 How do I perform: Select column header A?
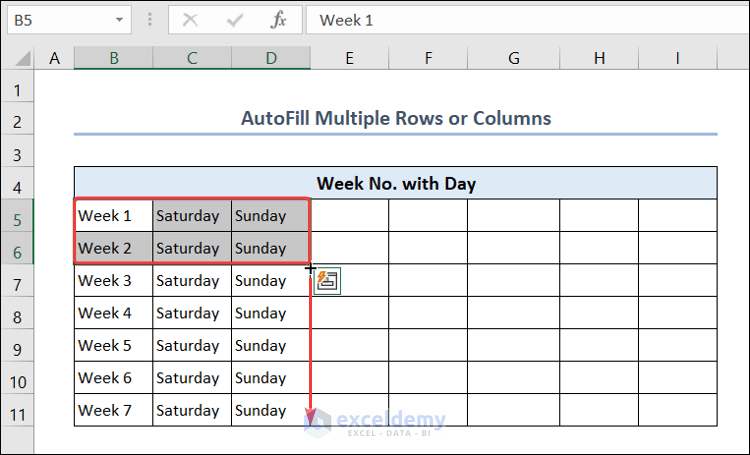click(x=54, y=59)
